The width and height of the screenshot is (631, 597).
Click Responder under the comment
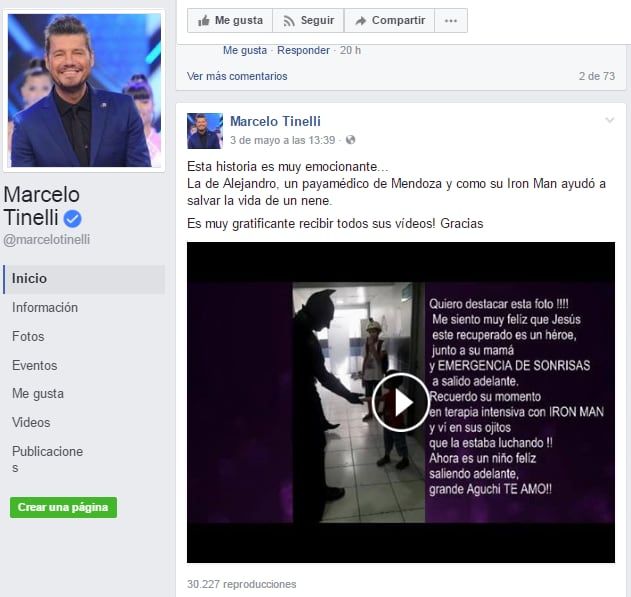(303, 50)
